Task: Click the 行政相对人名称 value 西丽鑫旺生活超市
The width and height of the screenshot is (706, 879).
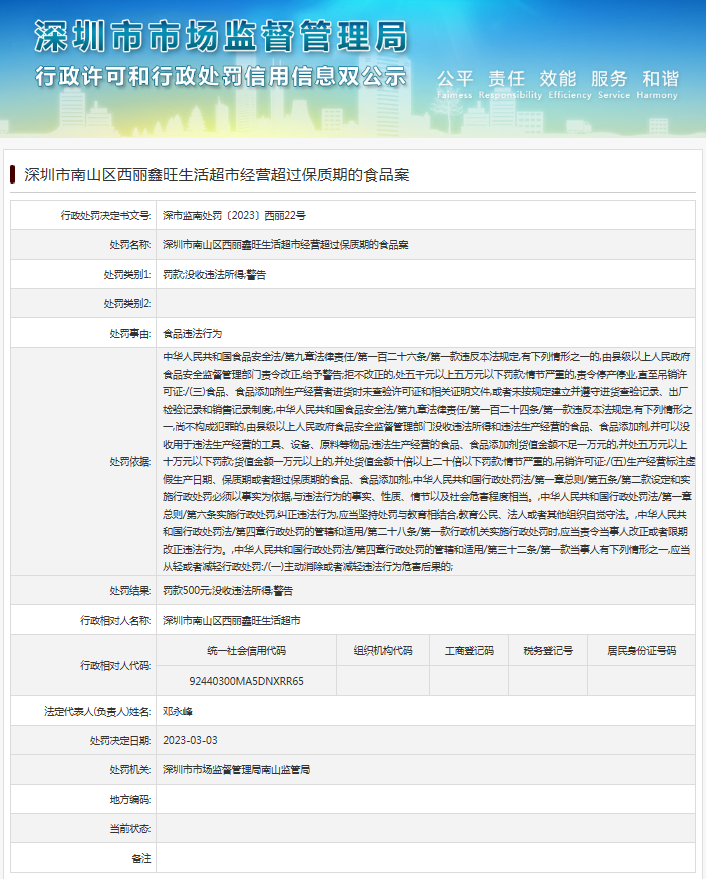Action: pos(230,620)
